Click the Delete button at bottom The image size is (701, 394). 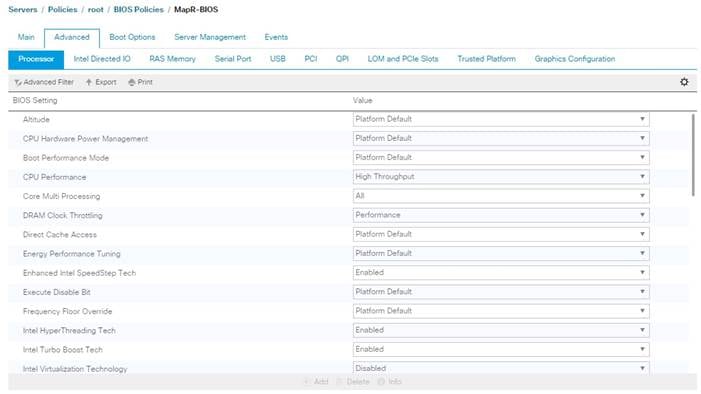pos(353,381)
